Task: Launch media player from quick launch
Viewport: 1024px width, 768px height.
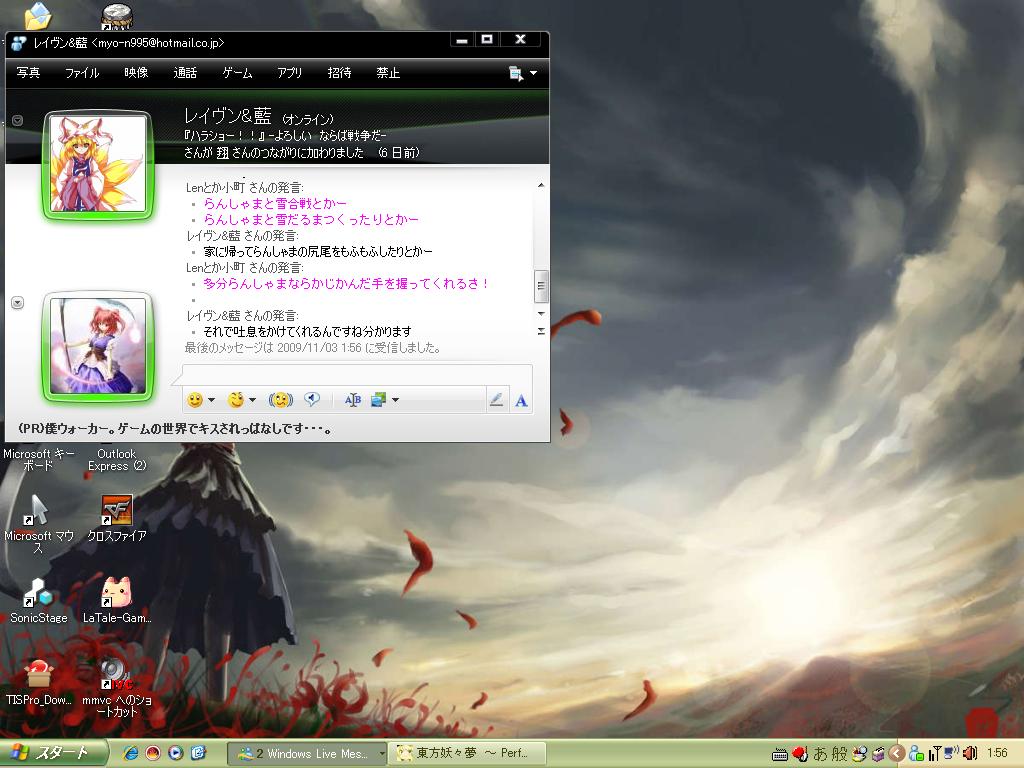Action: 176,753
